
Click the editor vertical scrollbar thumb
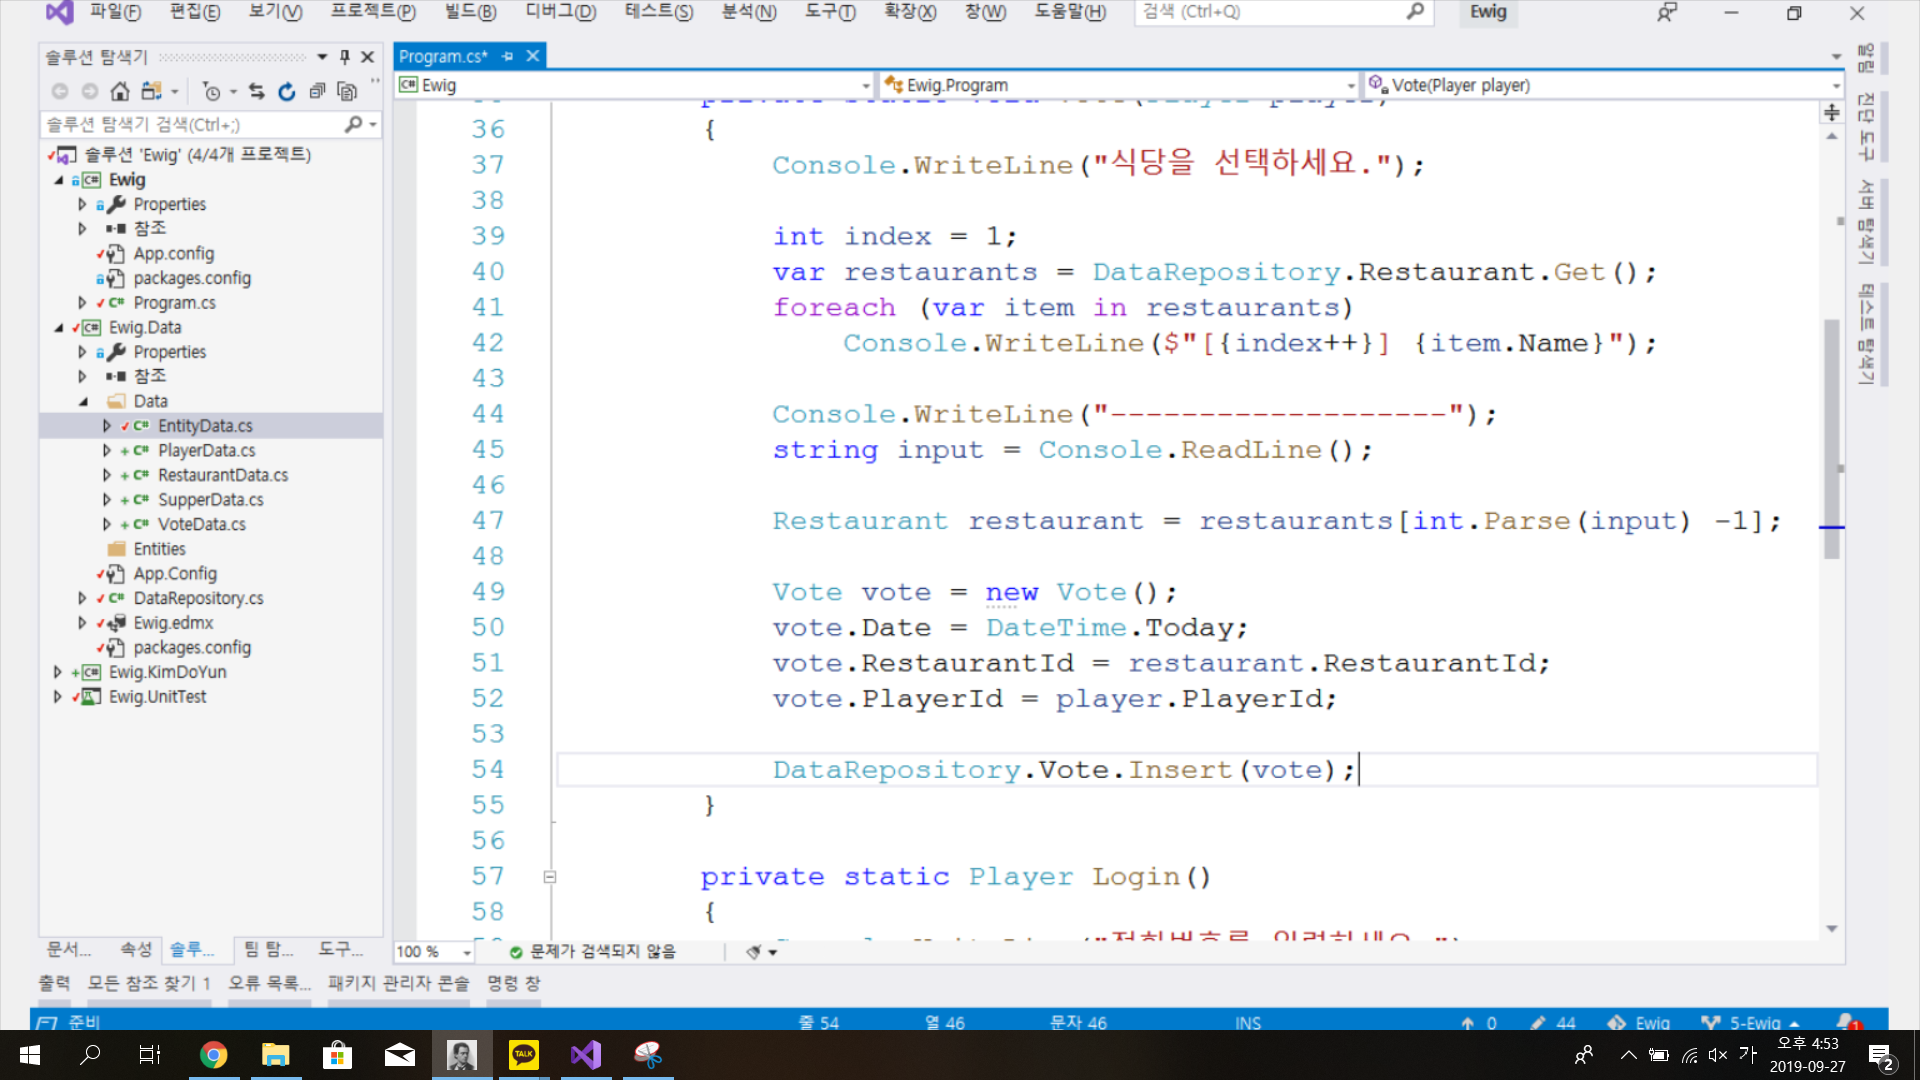[1832, 440]
